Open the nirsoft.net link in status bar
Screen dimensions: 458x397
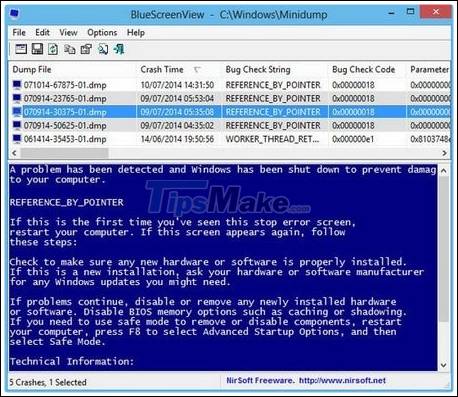point(342,380)
